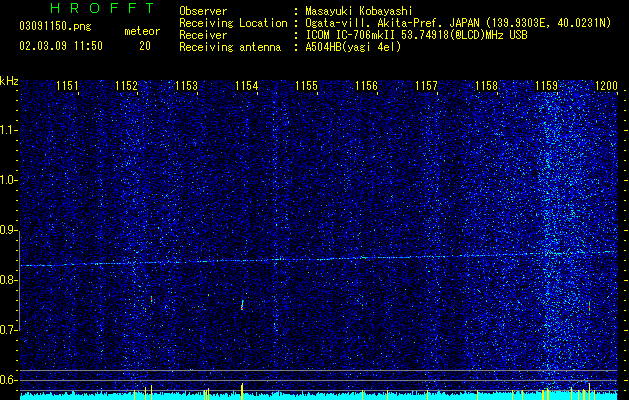The height and width of the screenshot is (400, 629).
Task: Click the 1.1 kHz axis label
Action: 9,130
